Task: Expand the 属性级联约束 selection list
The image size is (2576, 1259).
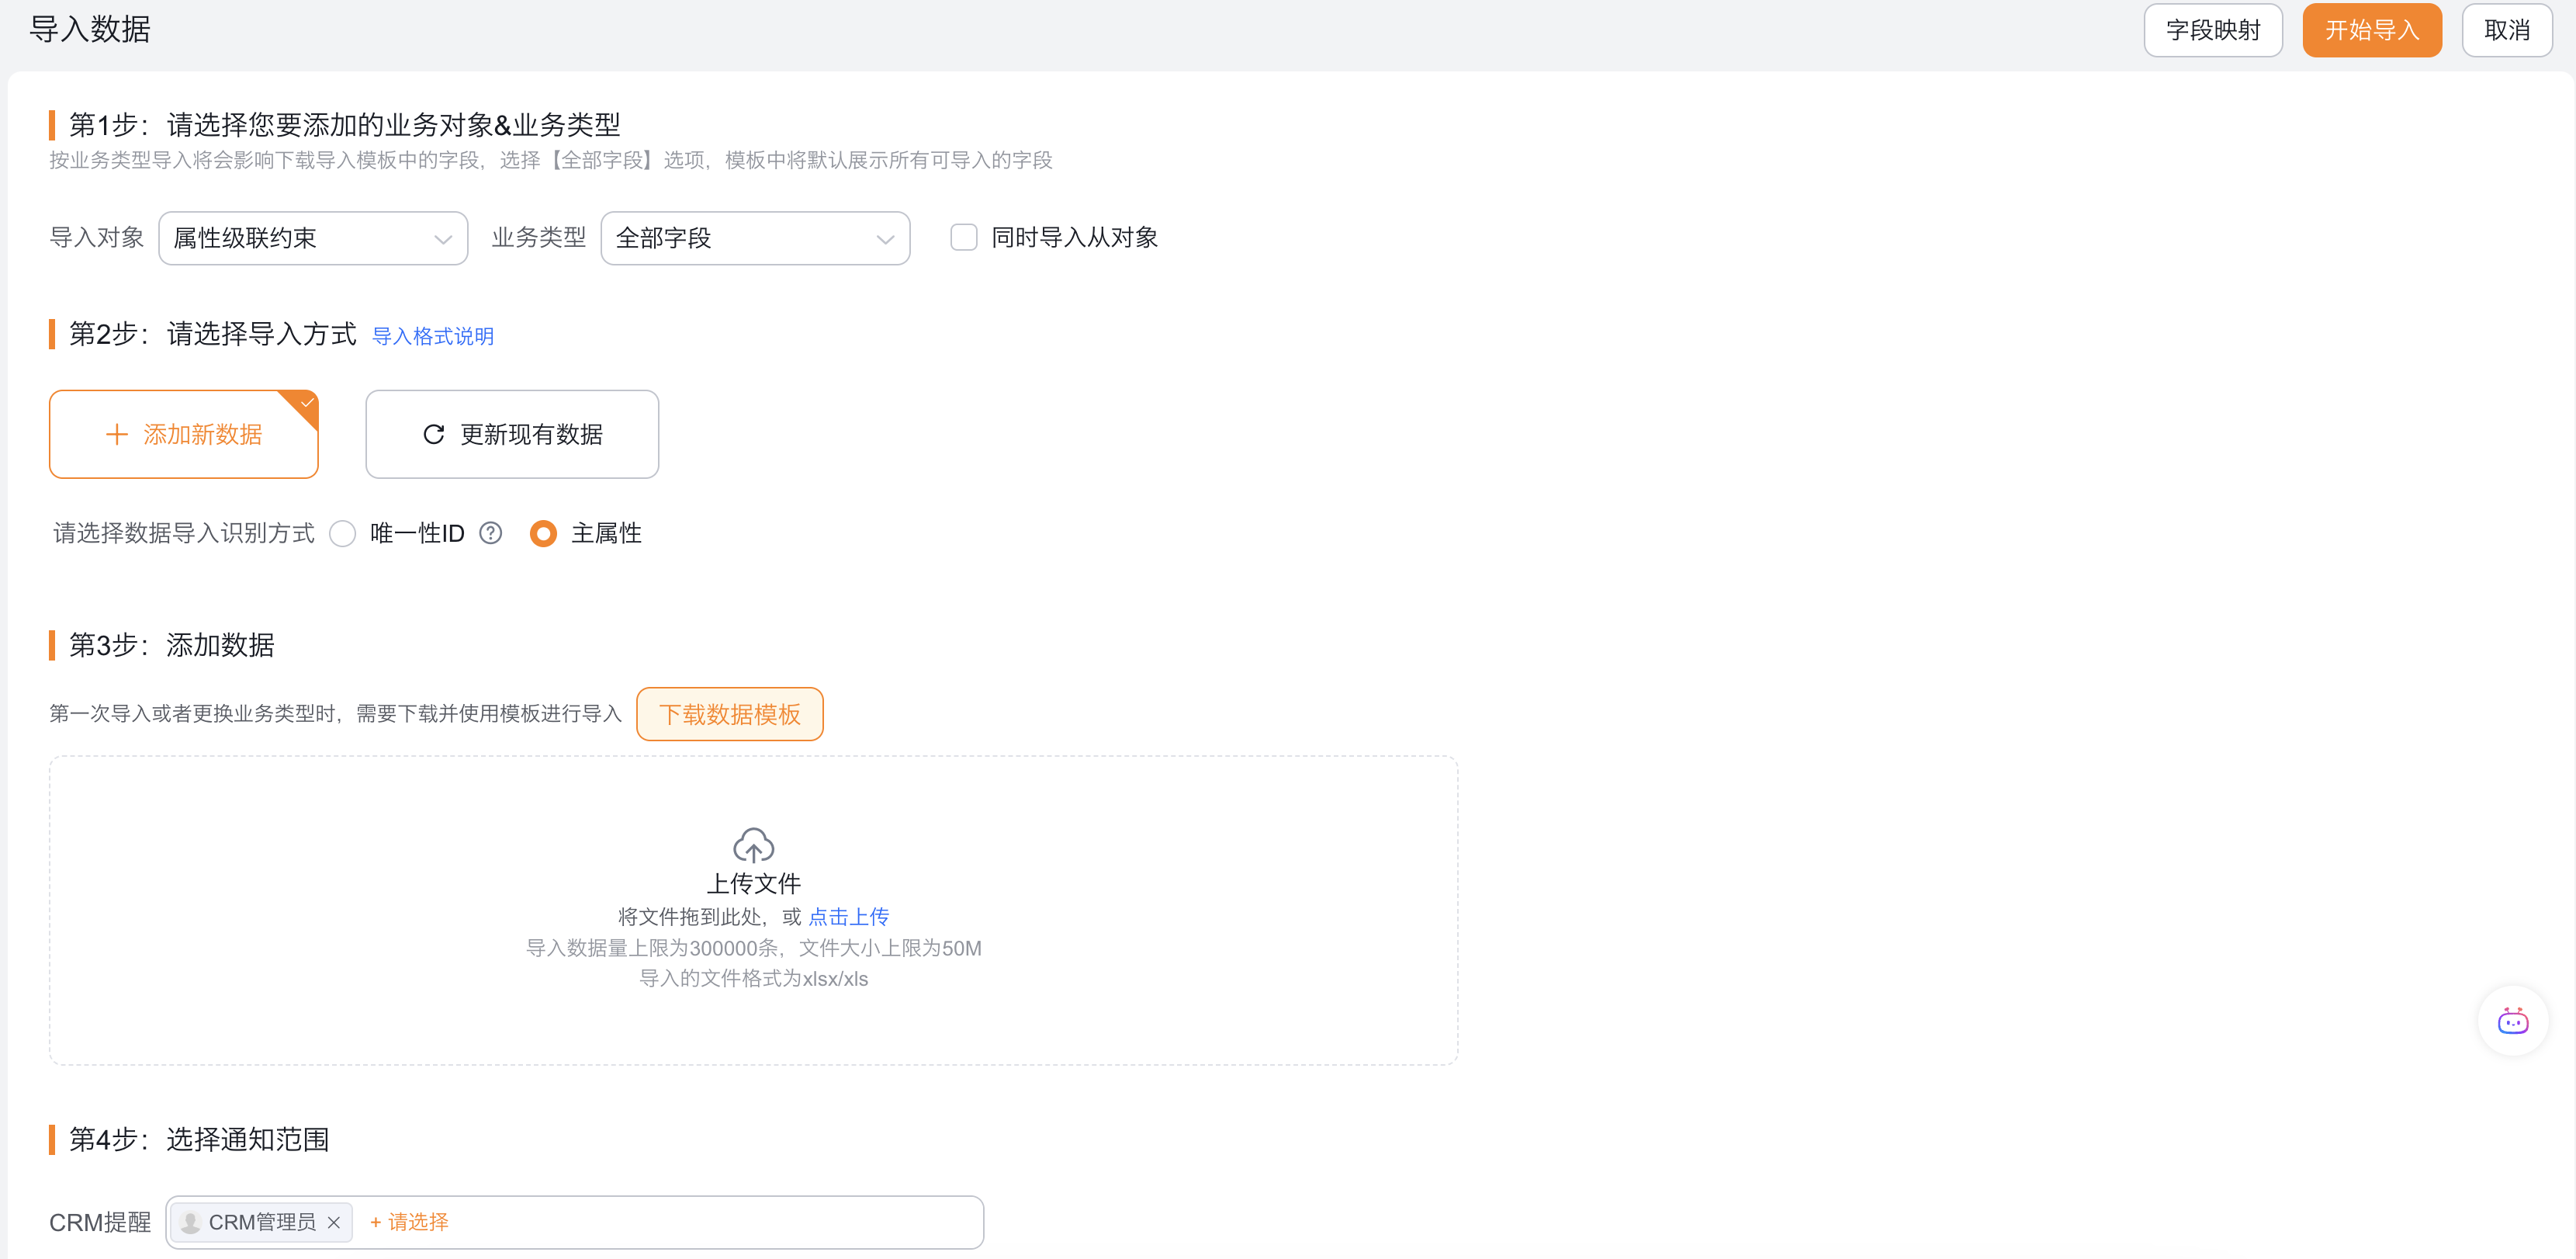Action: (x=442, y=238)
